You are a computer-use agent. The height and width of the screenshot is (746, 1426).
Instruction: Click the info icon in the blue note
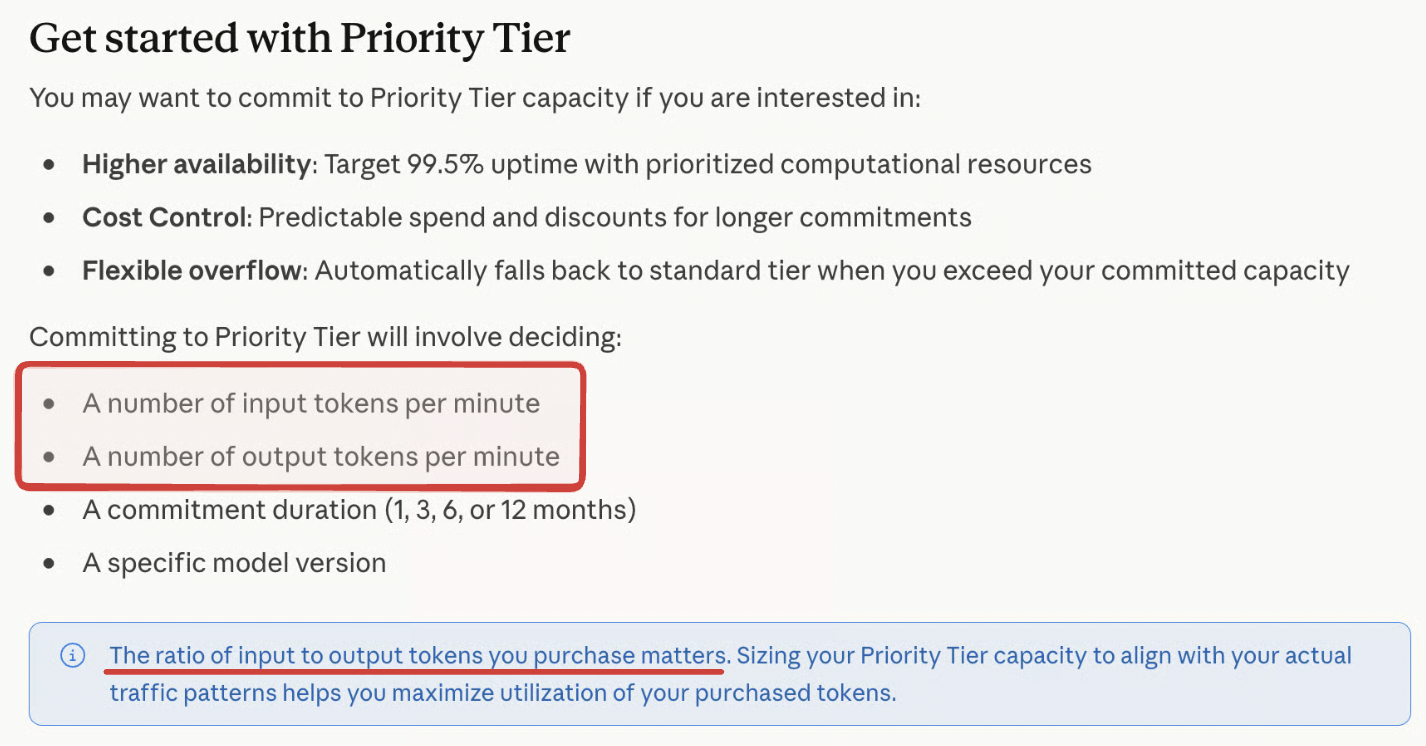[x=73, y=656]
